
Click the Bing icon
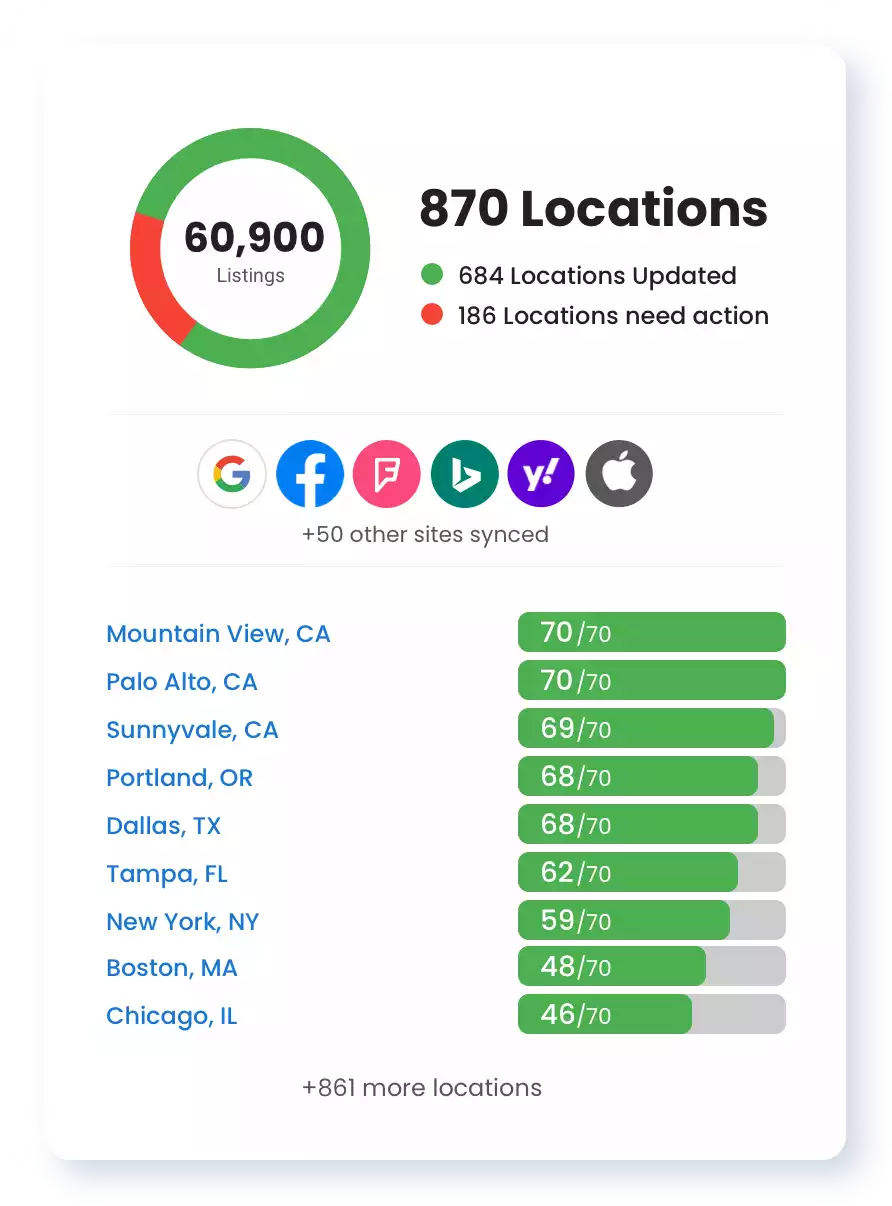click(464, 475)
